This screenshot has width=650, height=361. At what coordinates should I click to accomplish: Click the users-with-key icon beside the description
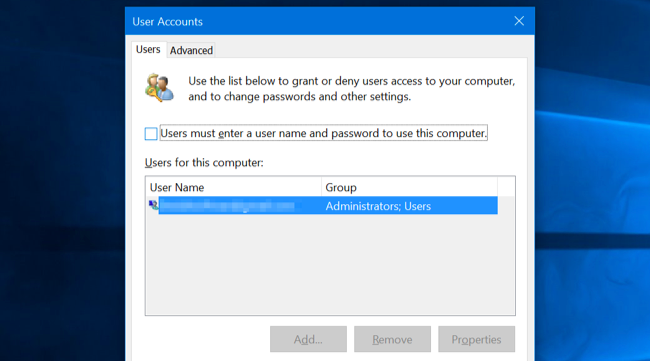coord(160,87)
